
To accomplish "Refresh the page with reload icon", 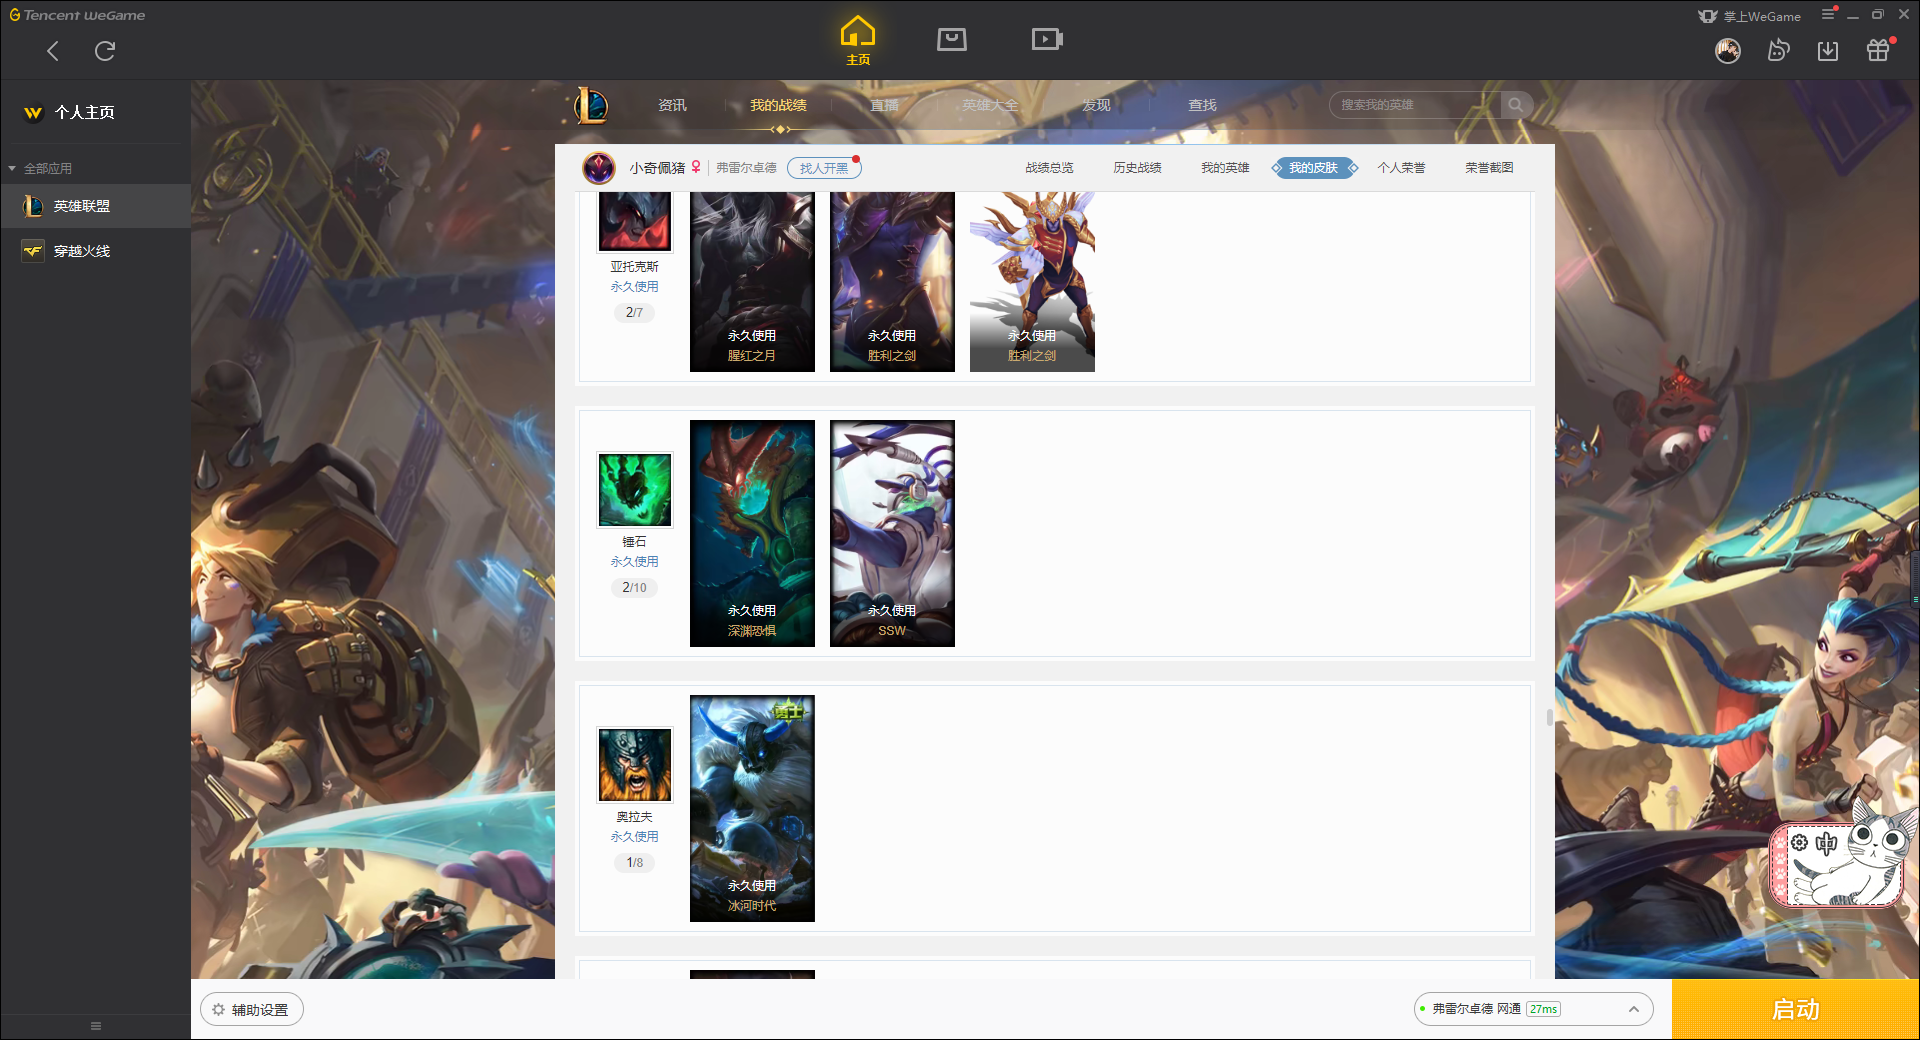I will (105, 51).
